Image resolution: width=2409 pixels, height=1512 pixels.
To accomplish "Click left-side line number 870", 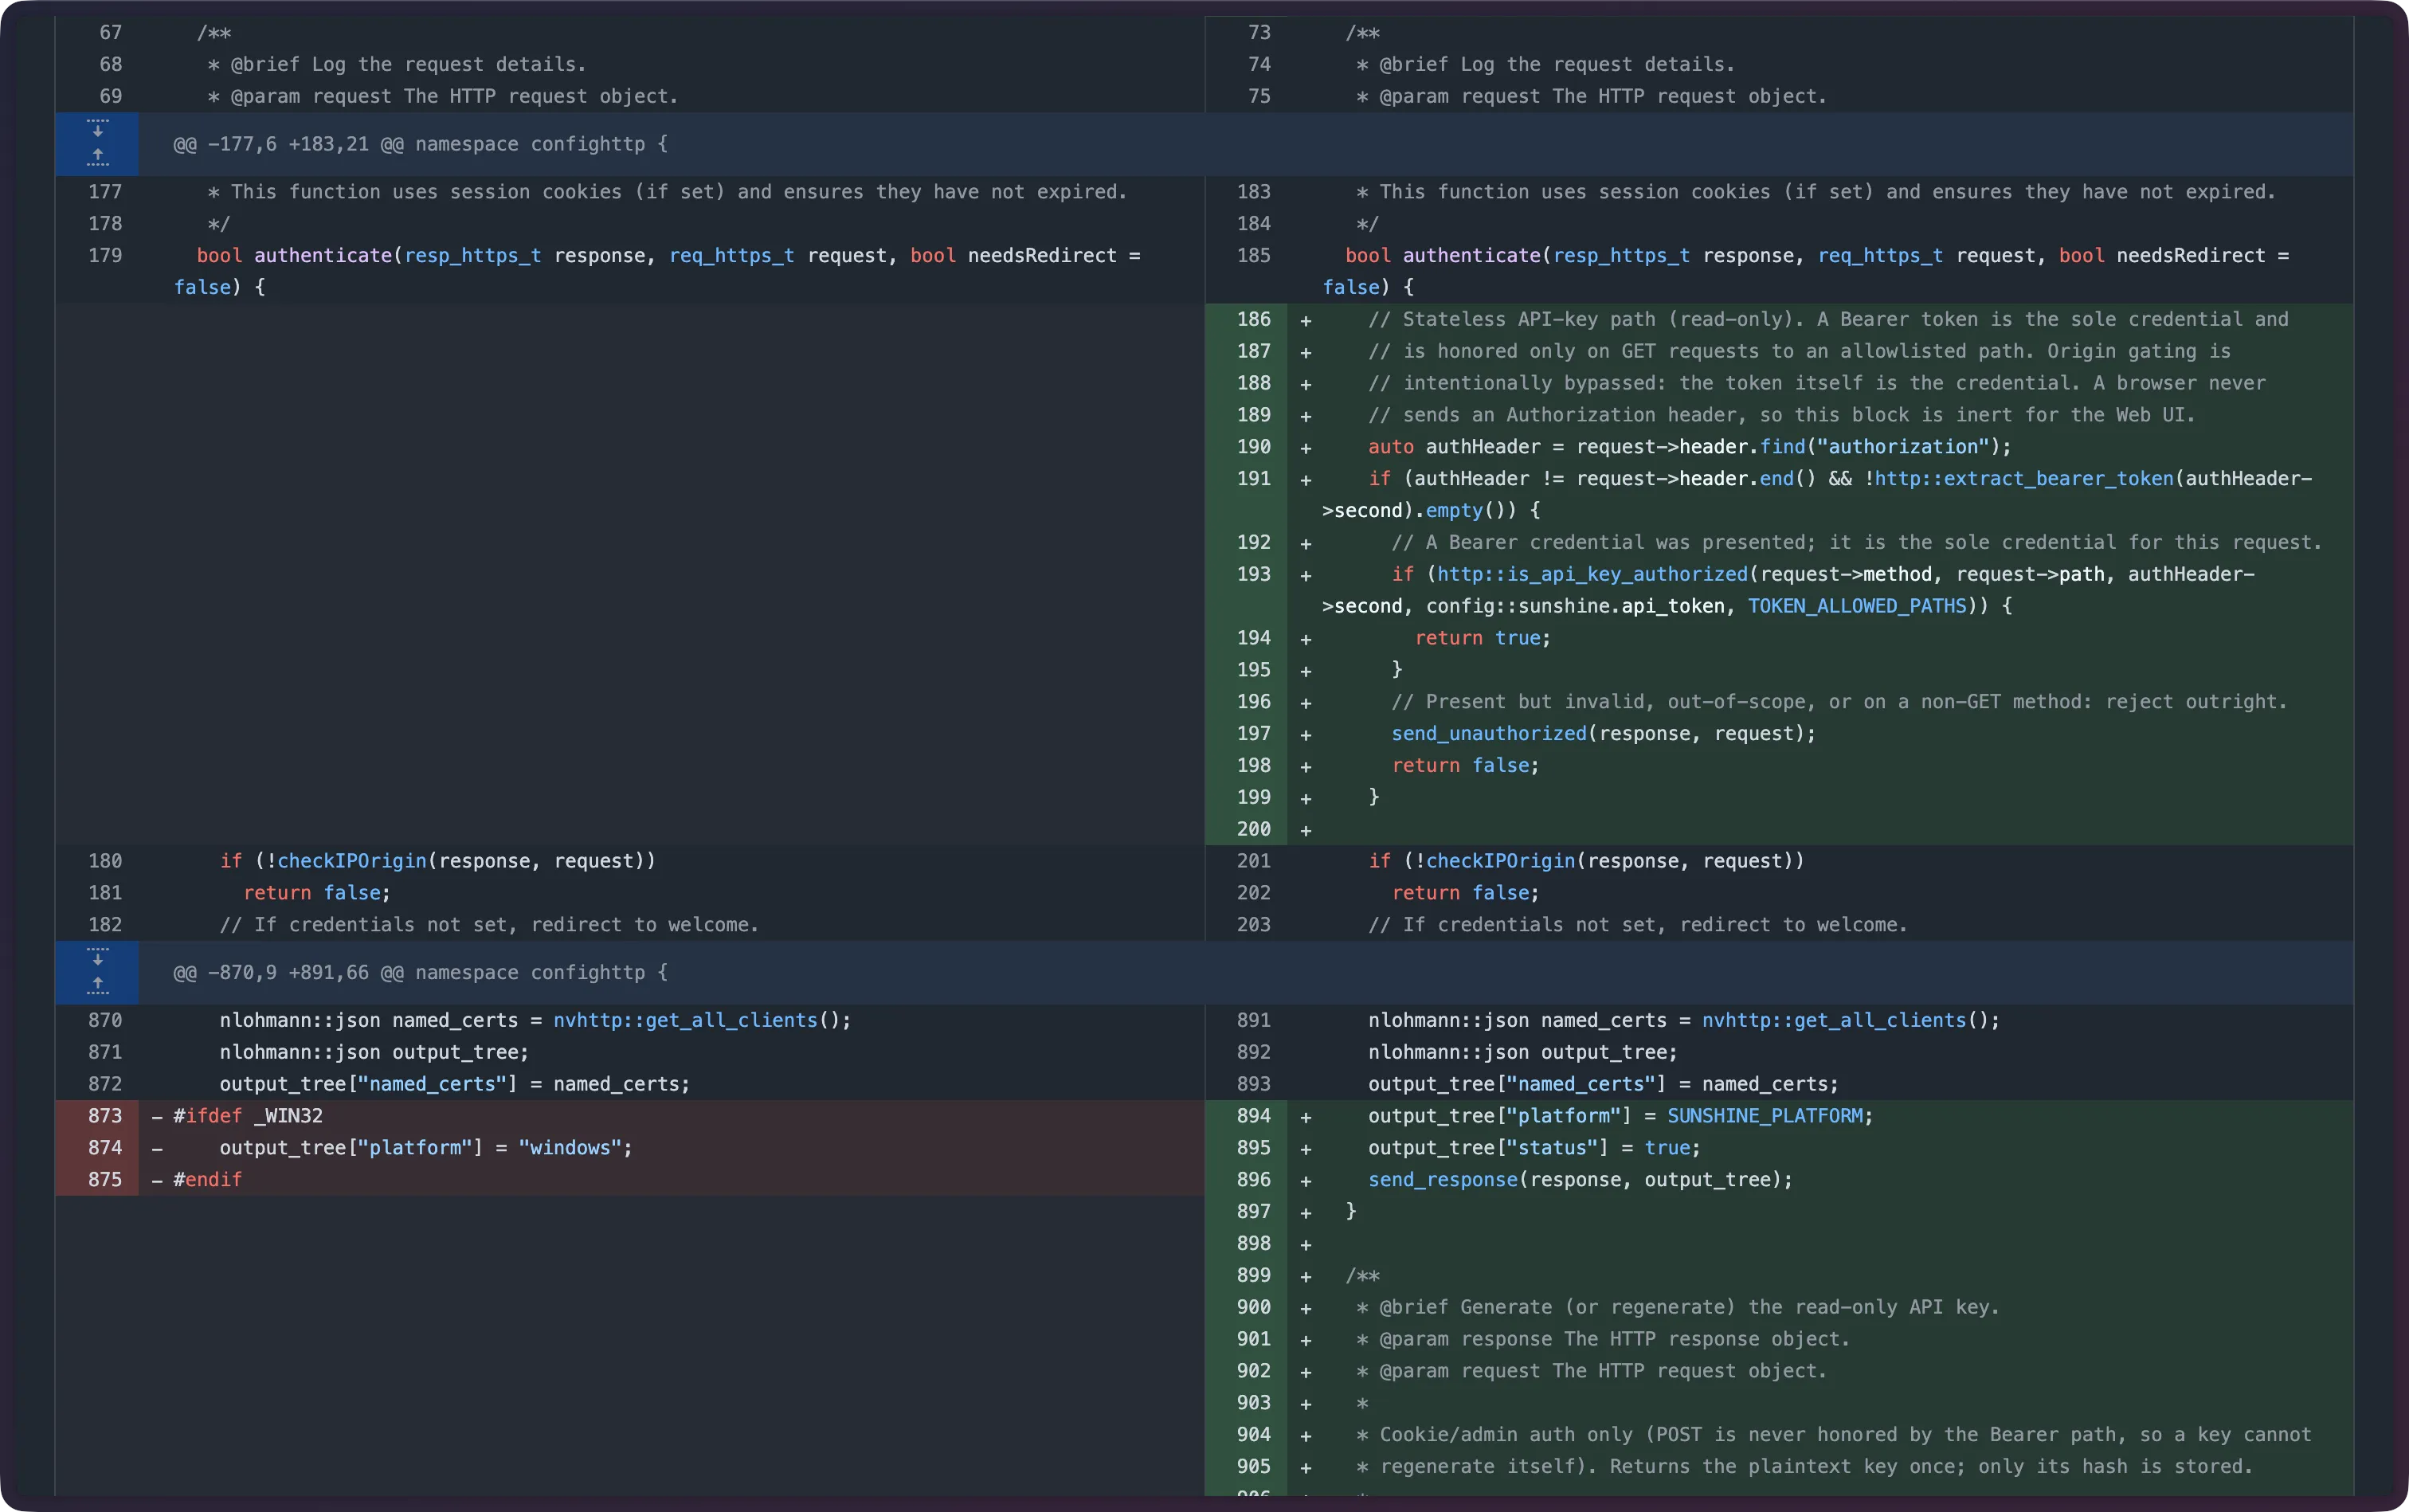I will tap(105, 1021).
